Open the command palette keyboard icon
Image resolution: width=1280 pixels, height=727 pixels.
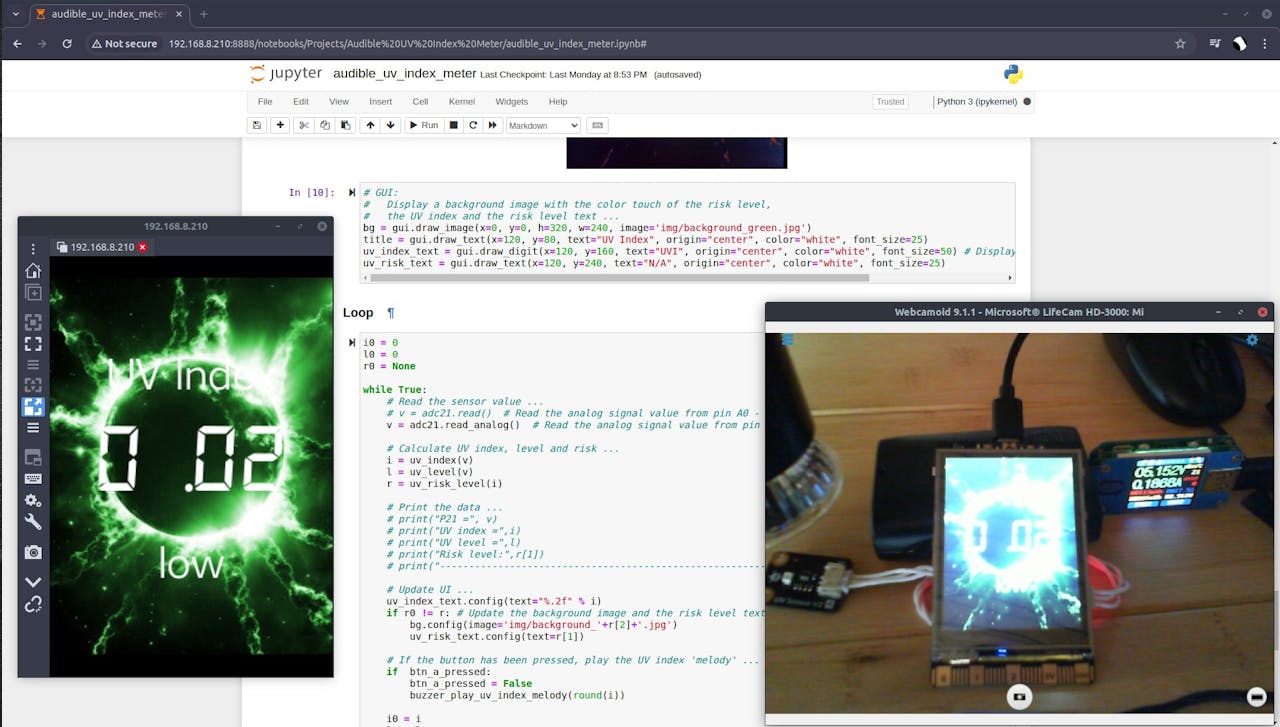coord(598,125)
